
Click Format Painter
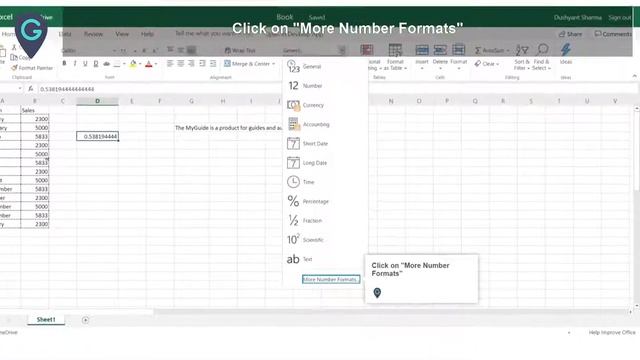(32, 68)
